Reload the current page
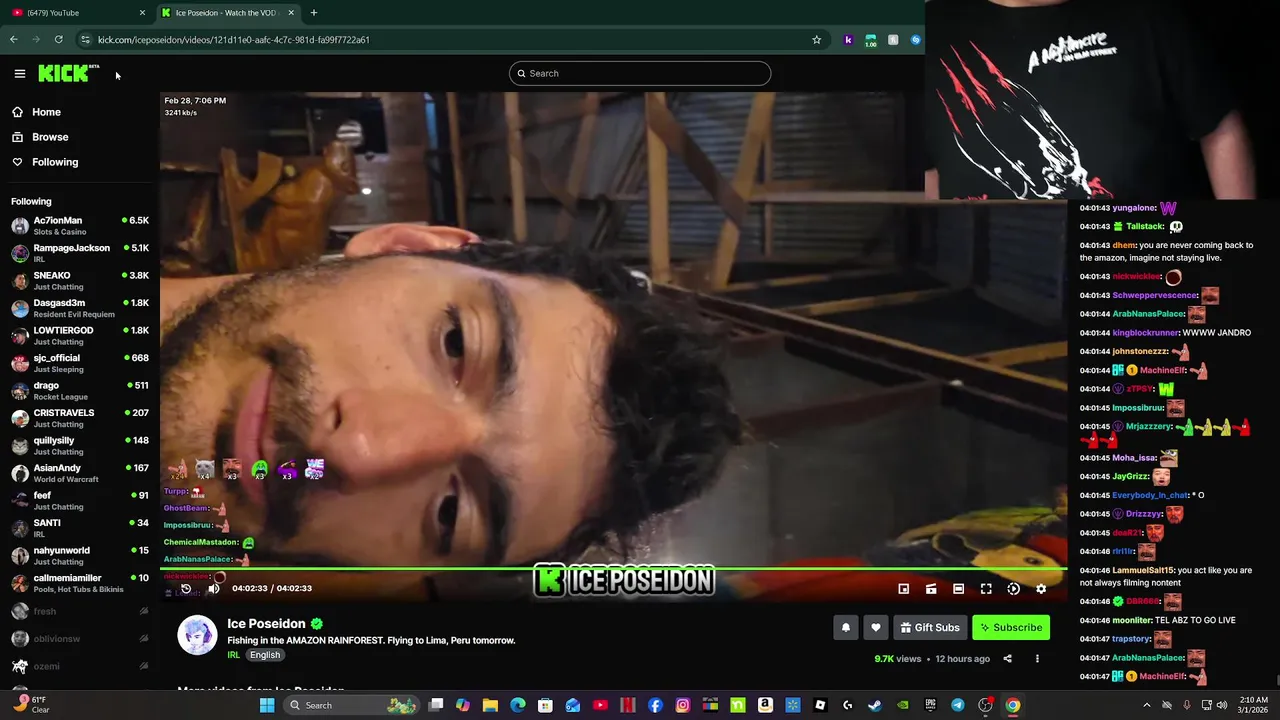This screenshot has height=720, width=1280. (59, 39)
